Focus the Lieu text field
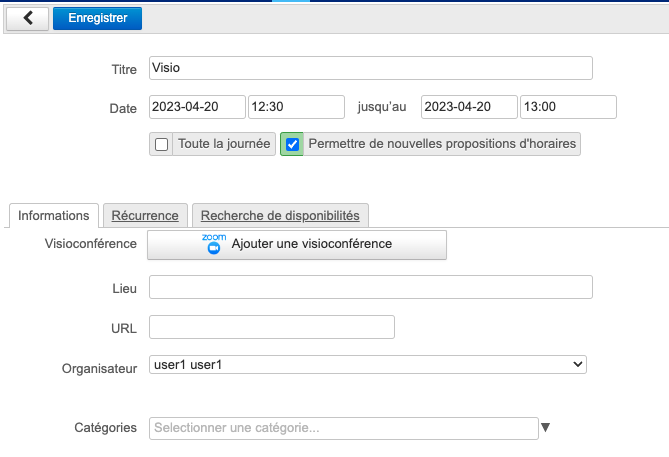Image resolution: width=669 pixels, height=457 pixels. [370, 288]
